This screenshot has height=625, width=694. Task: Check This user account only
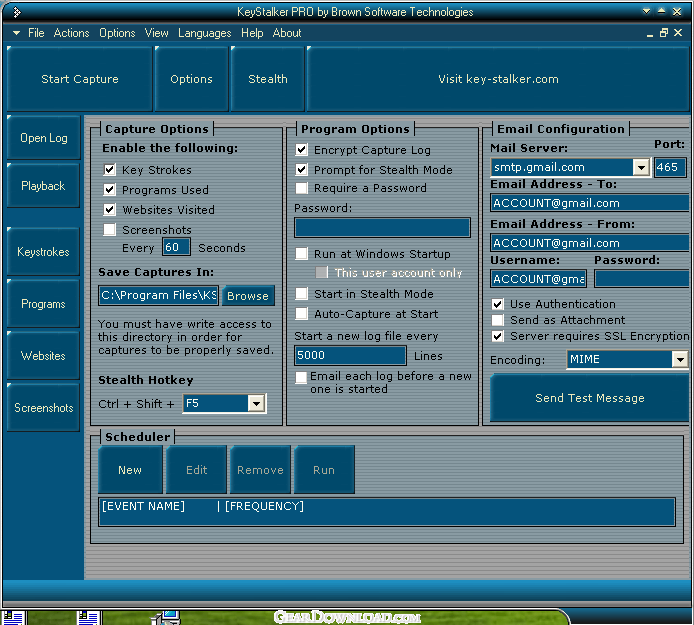[x=322, y=272]
